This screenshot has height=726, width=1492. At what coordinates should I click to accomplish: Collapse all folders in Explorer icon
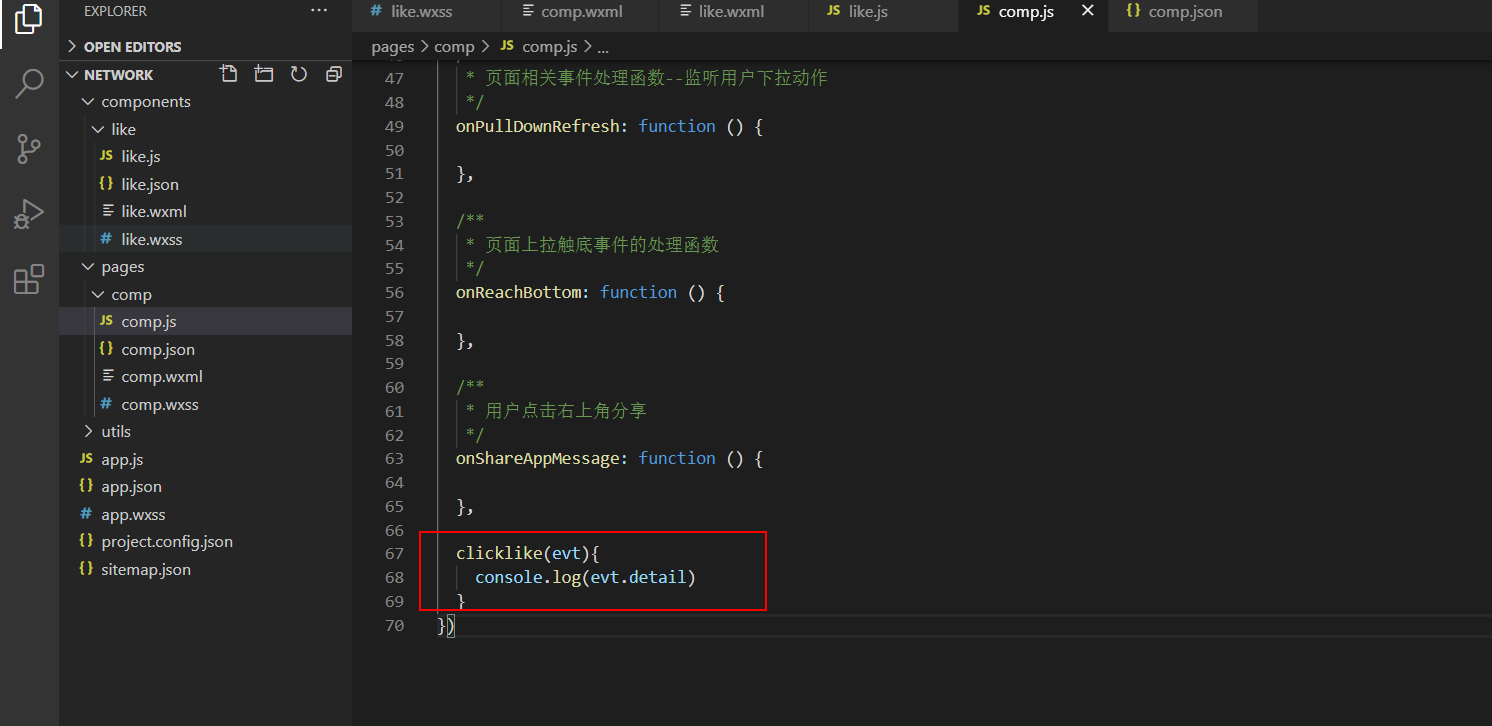tap(334, 74)
